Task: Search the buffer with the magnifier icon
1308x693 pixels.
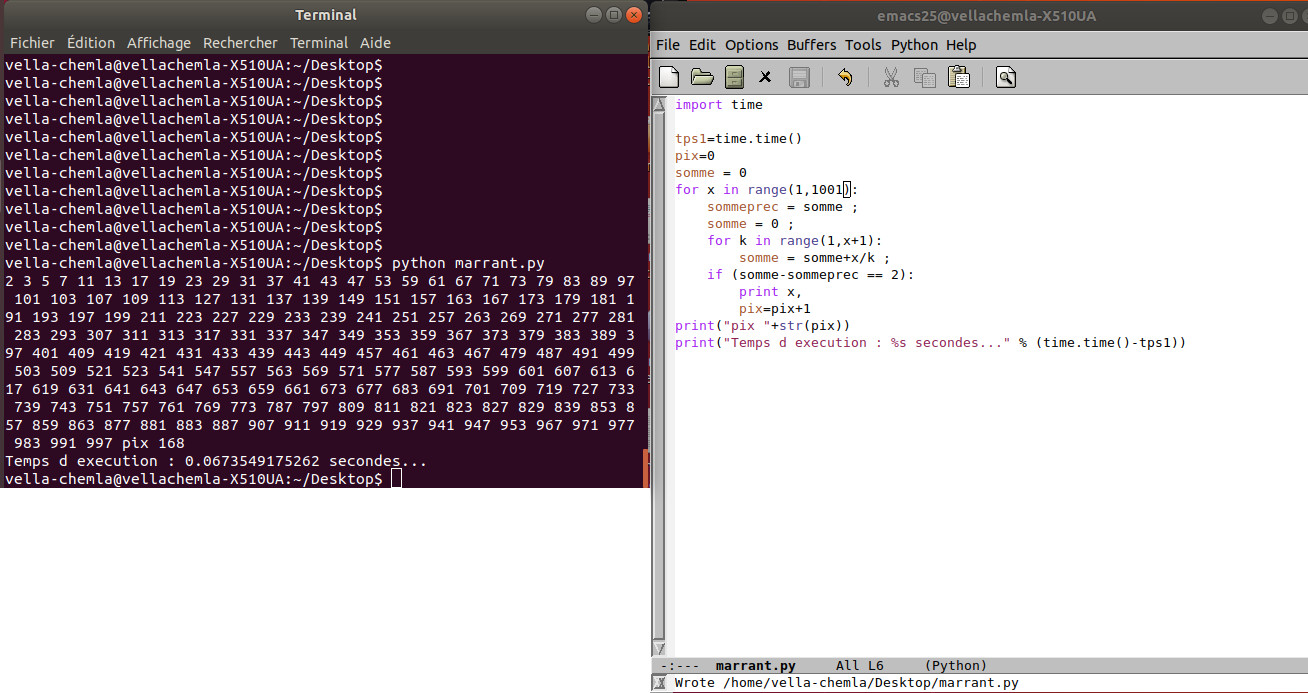Action: (1005, 77)
